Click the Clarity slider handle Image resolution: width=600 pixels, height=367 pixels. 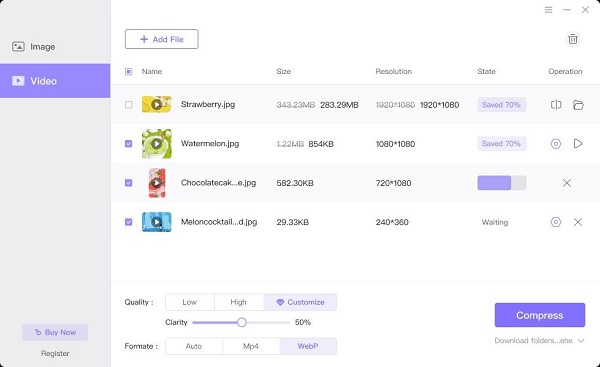click(x=241, y=322)
